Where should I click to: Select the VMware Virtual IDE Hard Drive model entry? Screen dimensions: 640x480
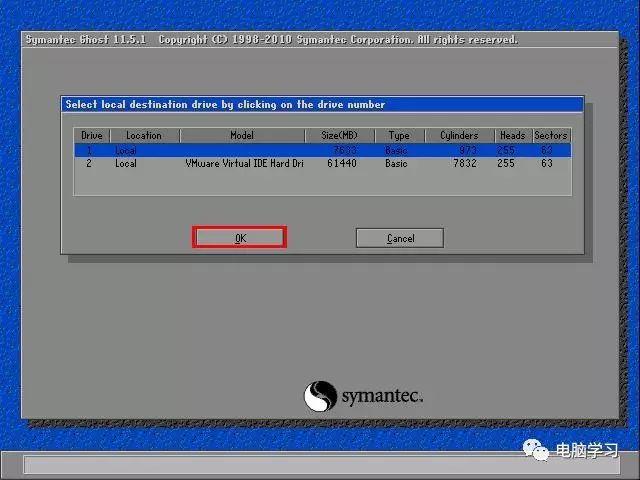coord(244,163)
